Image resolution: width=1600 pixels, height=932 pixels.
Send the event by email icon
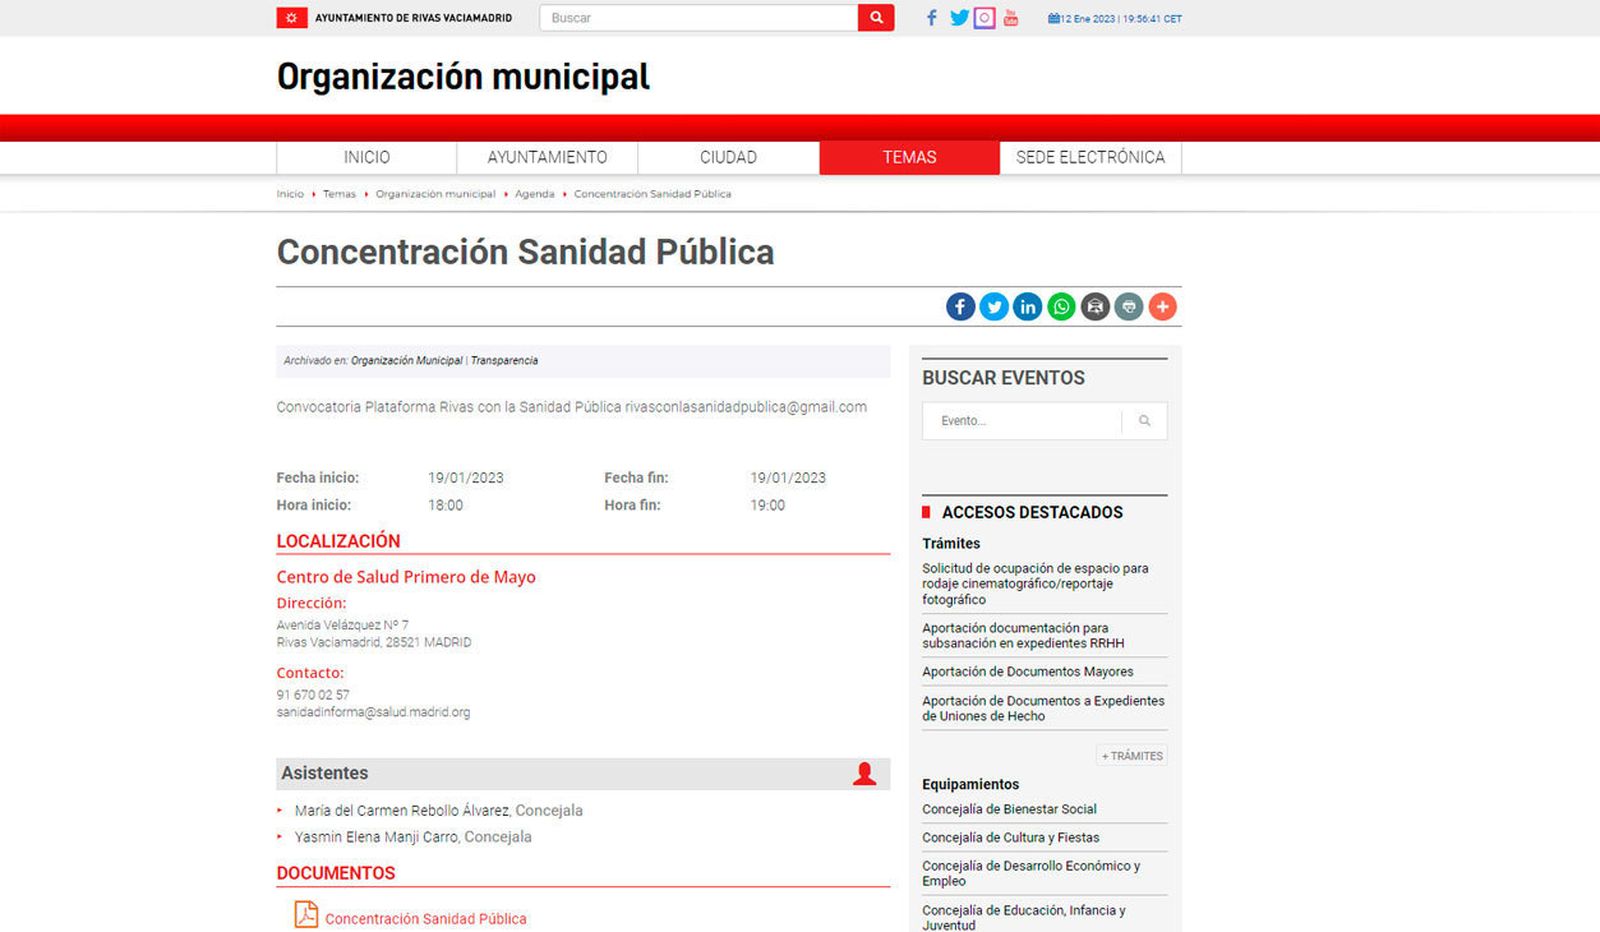(x=1095, y=307)
